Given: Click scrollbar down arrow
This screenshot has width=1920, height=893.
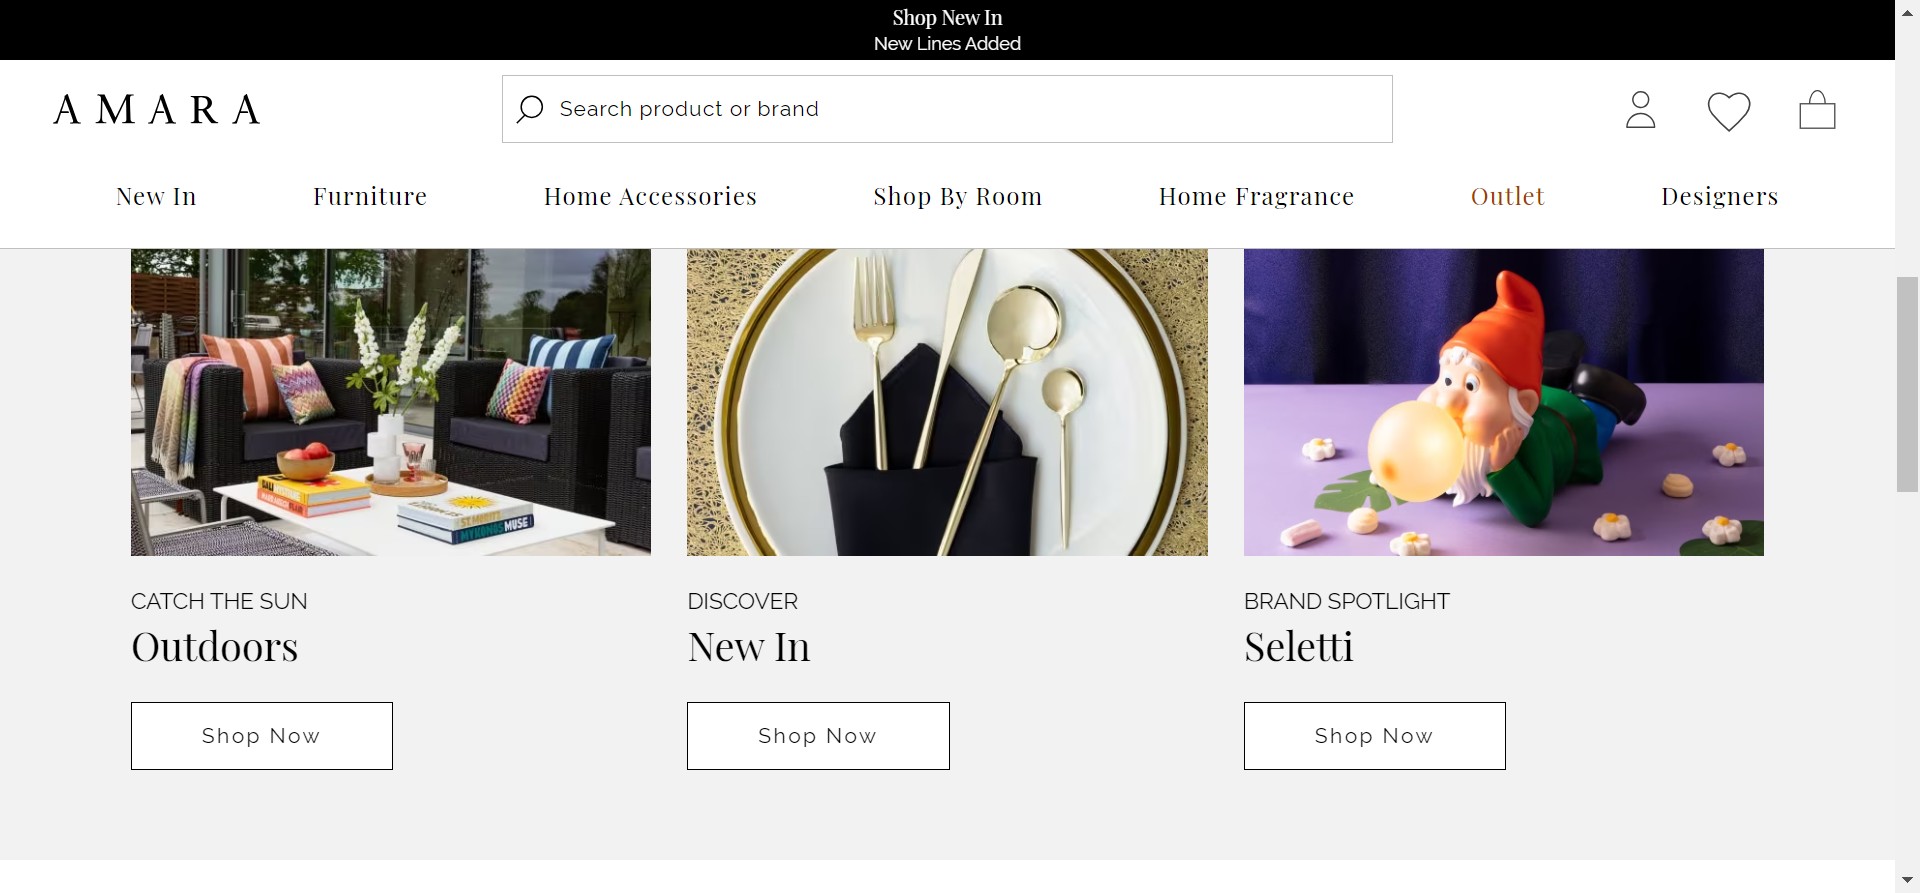Looking at the screenshot, I should (1907, 880).
